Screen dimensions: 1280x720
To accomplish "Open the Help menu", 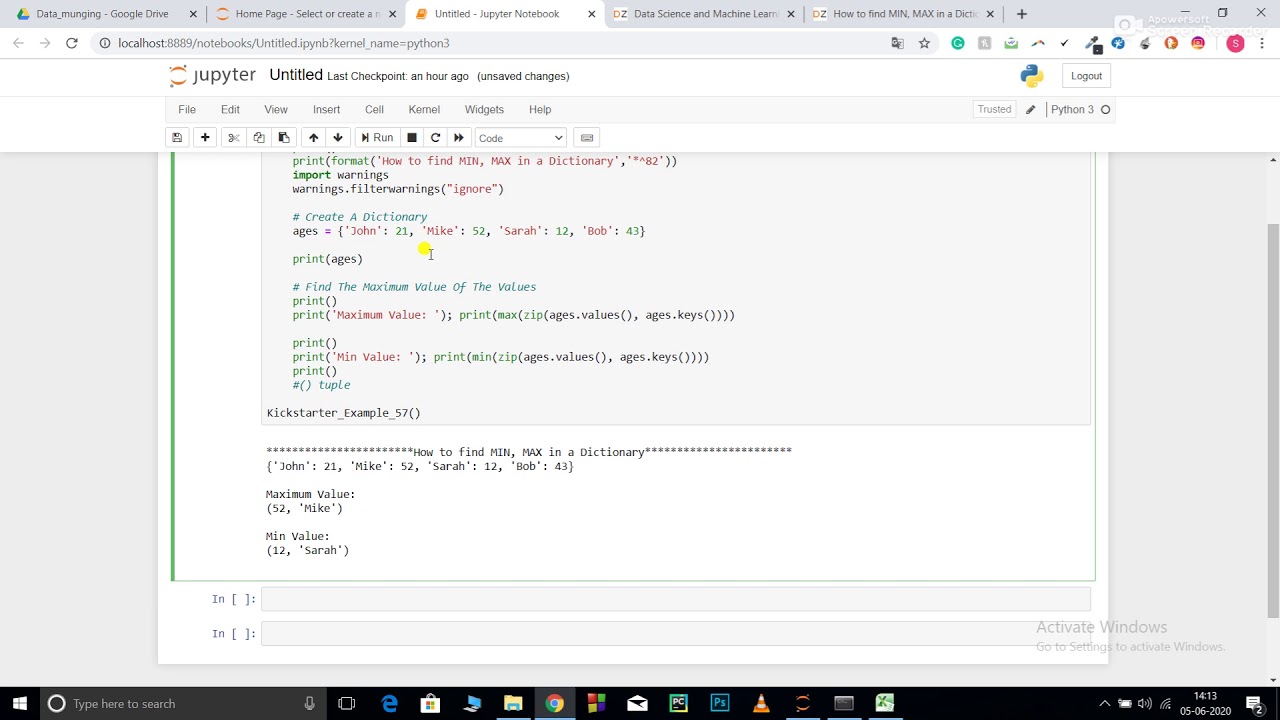I will tap(540, 109).
